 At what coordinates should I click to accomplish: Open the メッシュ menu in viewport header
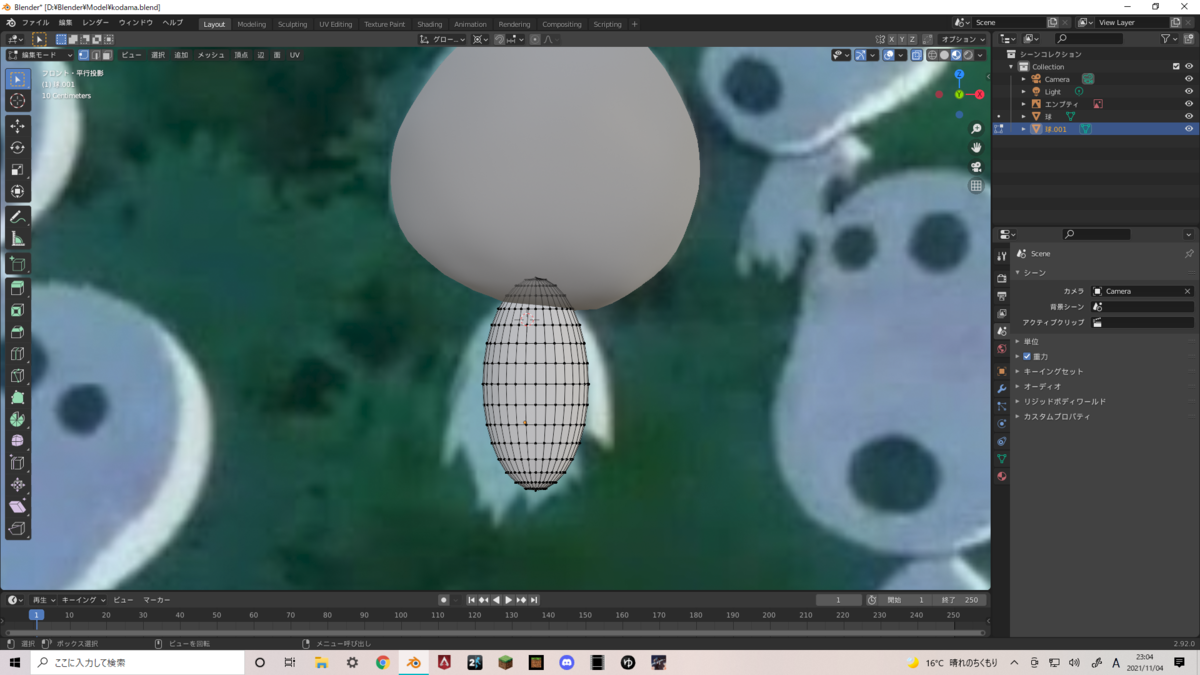point(211,55)
